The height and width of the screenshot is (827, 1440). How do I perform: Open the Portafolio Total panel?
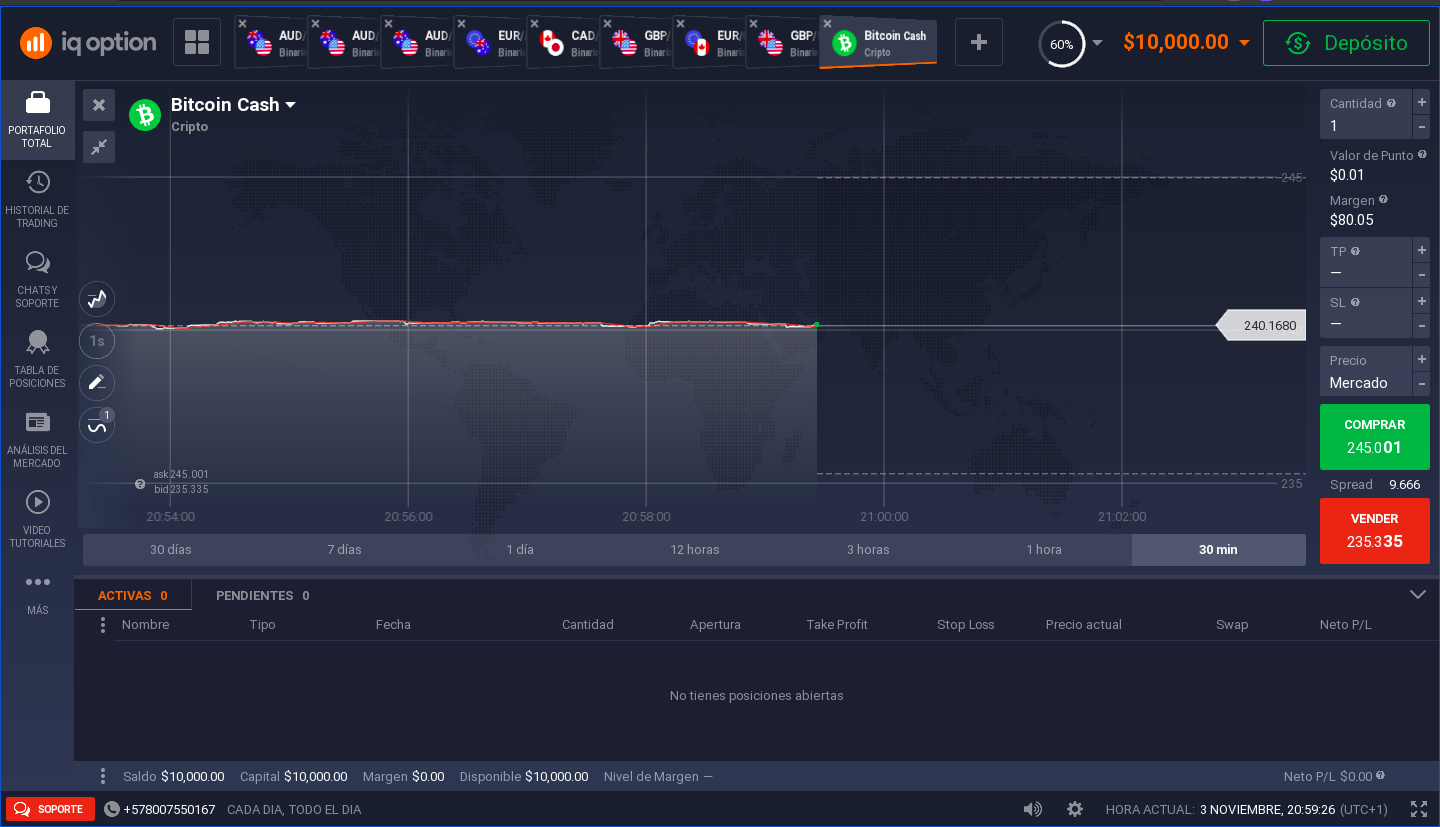tap(37, 119)
